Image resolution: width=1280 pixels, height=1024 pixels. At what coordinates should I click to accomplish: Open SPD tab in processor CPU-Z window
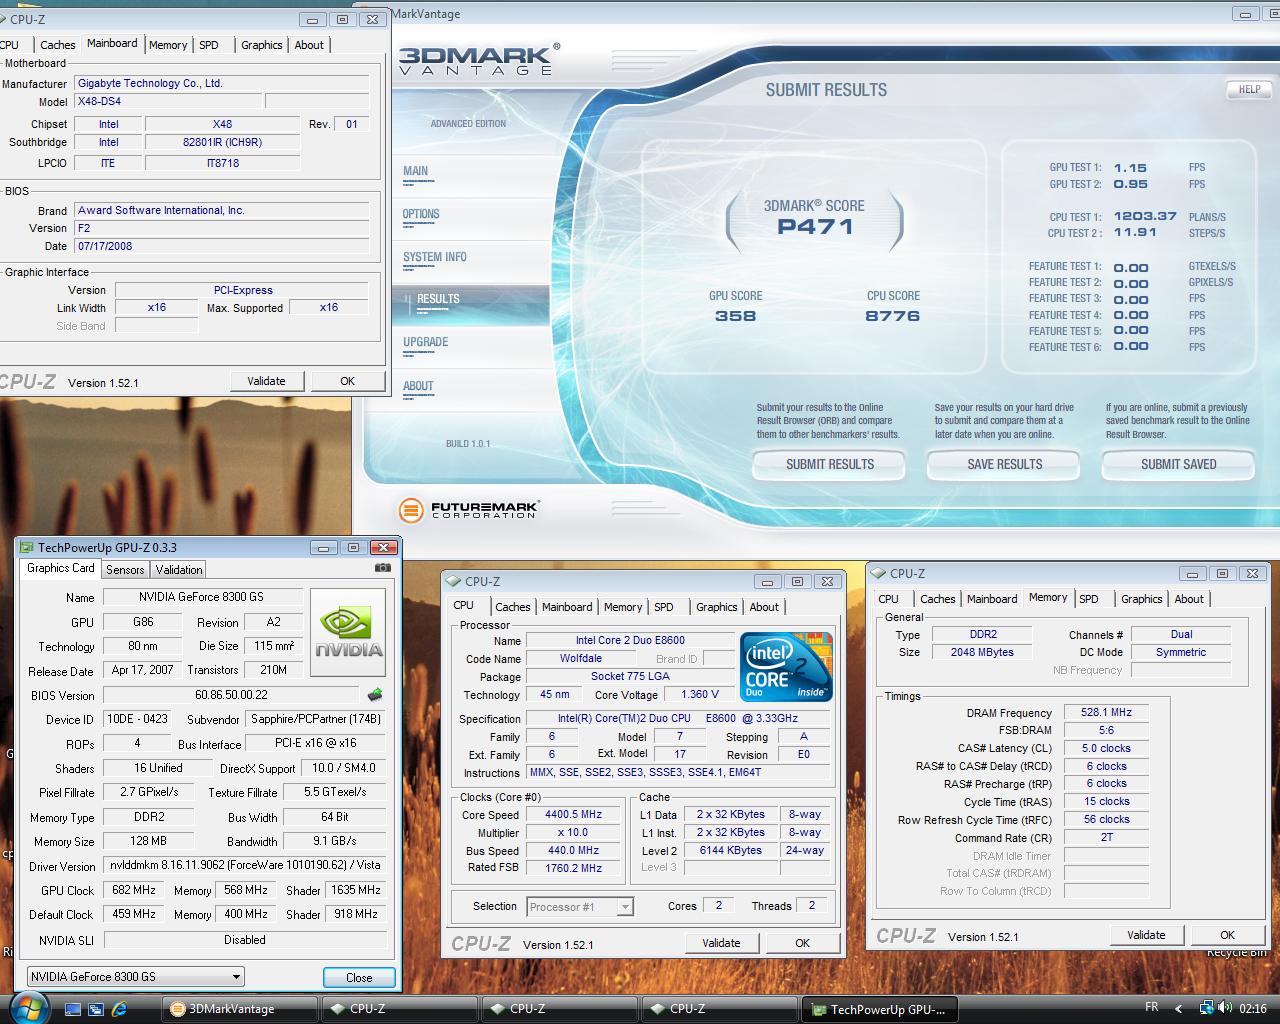pyautogui.click(x=664, y=607)
